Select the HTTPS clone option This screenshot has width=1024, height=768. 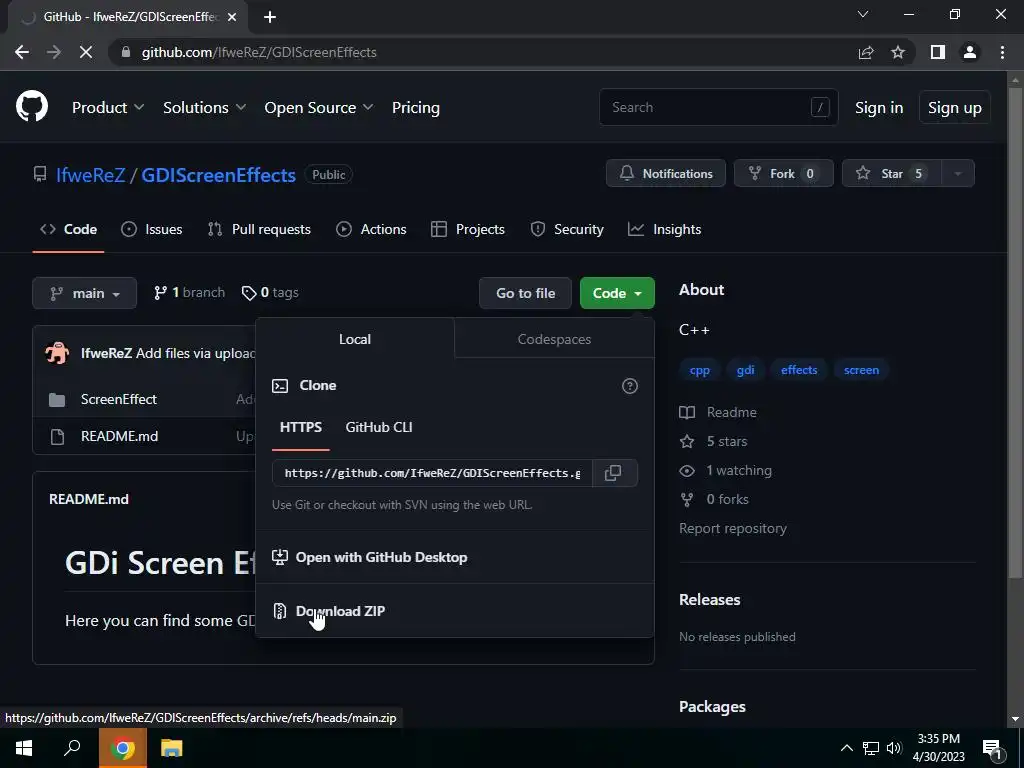[301, 427]
